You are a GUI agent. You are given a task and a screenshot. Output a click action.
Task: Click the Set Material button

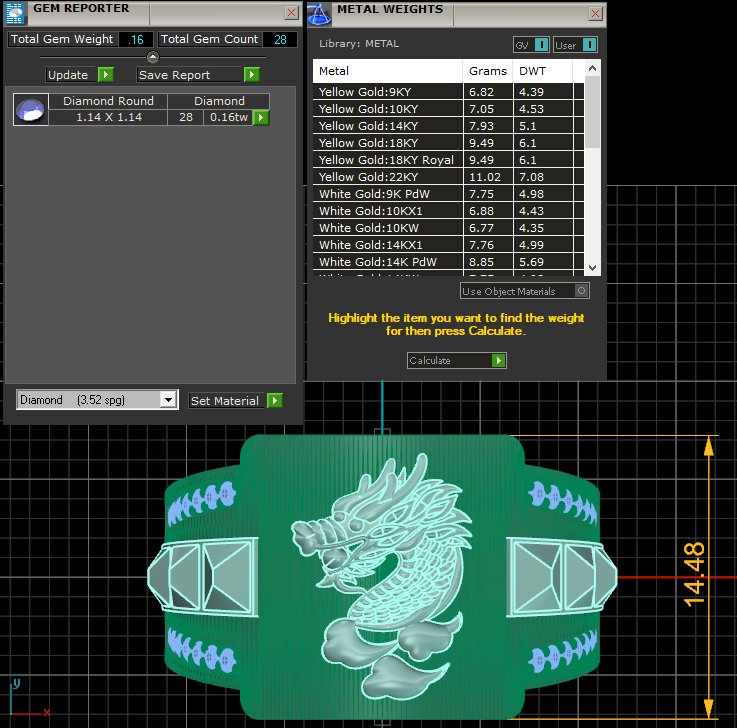[x=236, y=400]
